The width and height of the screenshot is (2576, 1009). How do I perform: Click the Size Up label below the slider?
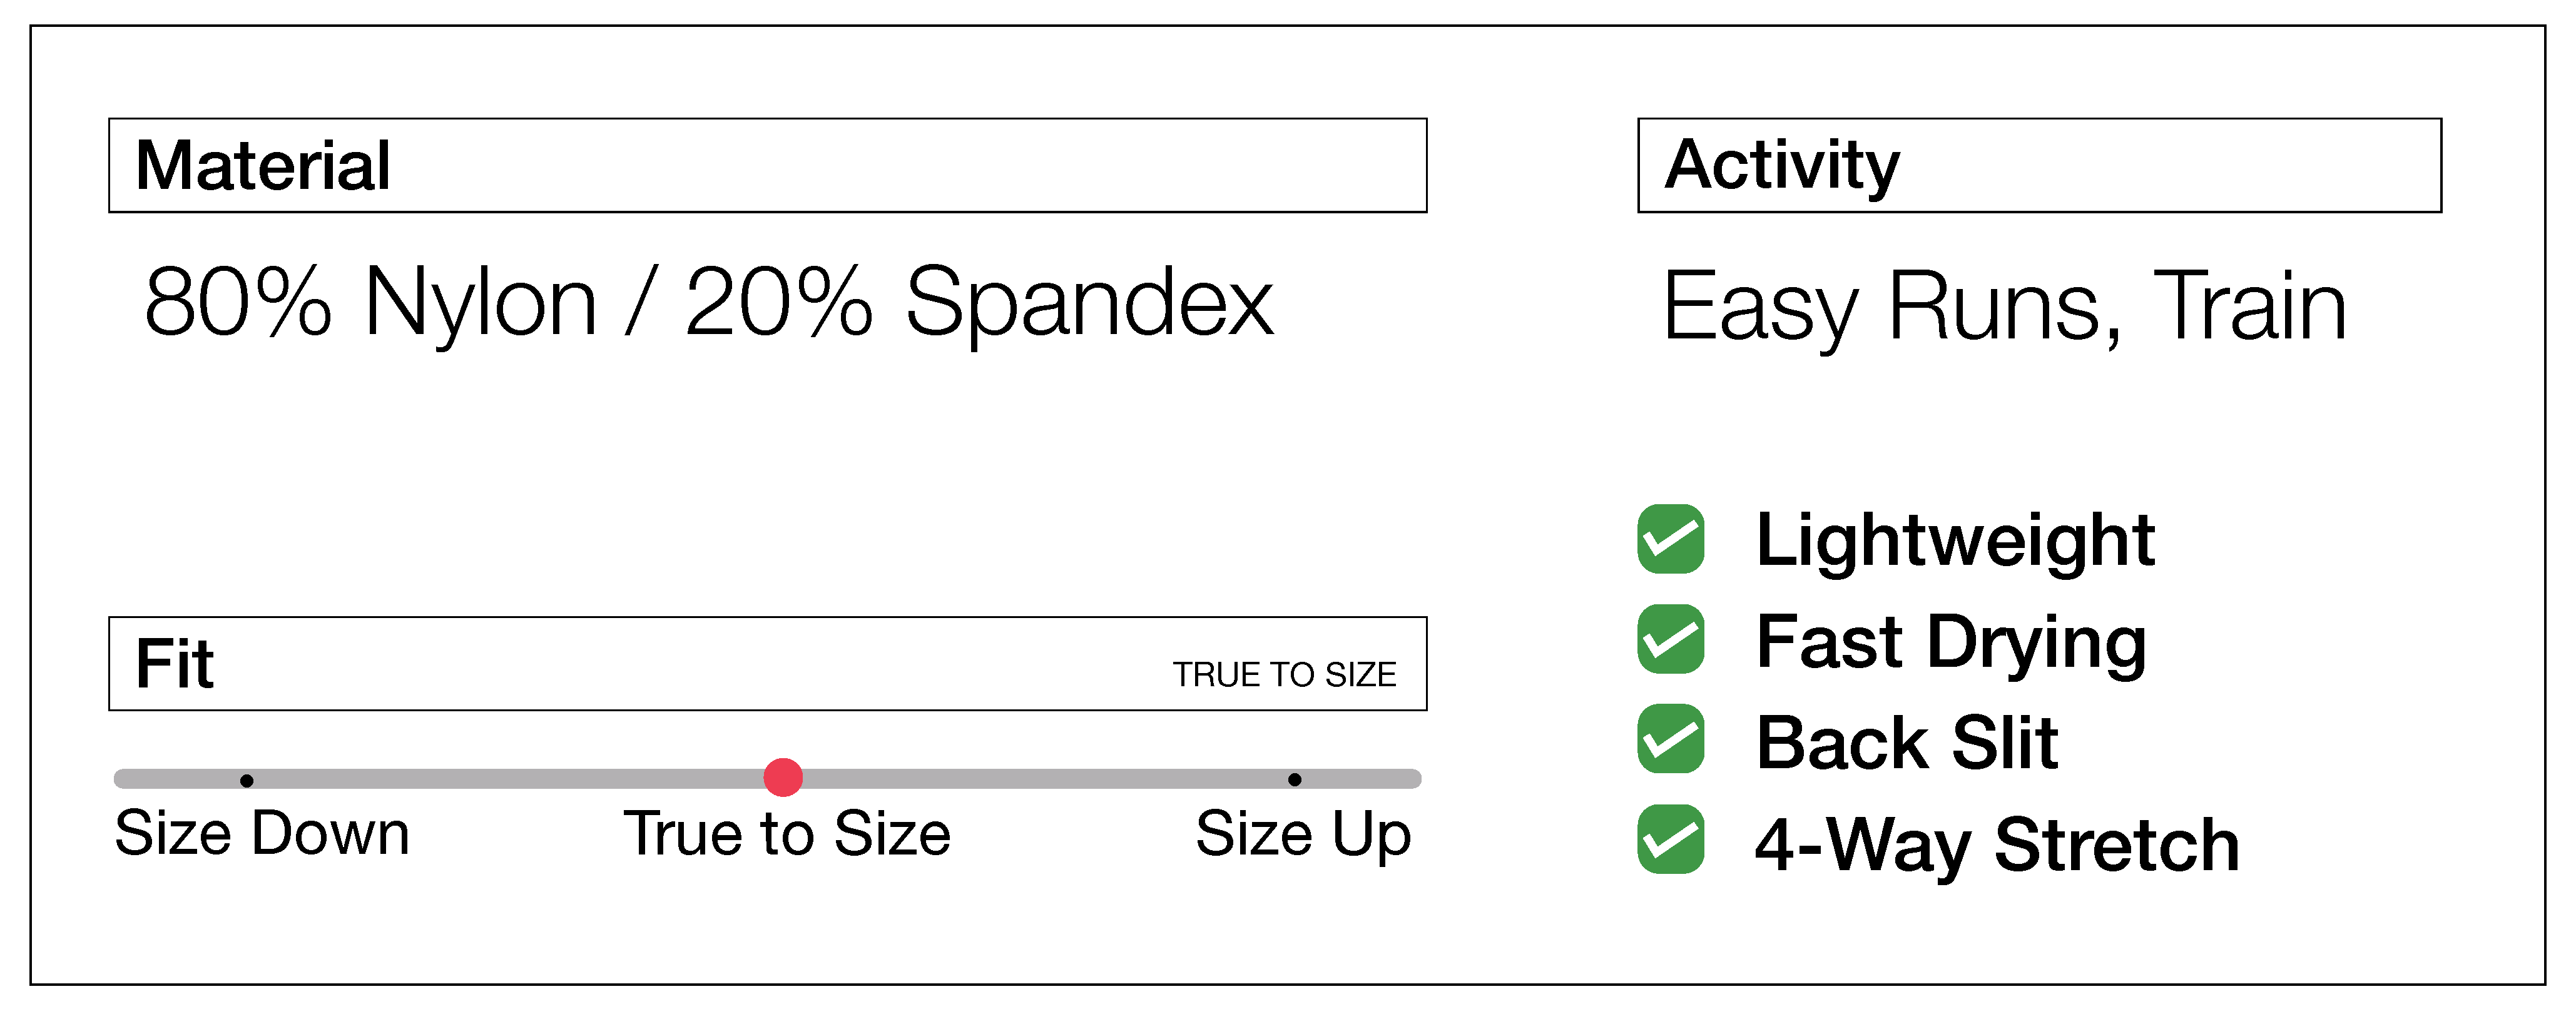pos(1303,834)
